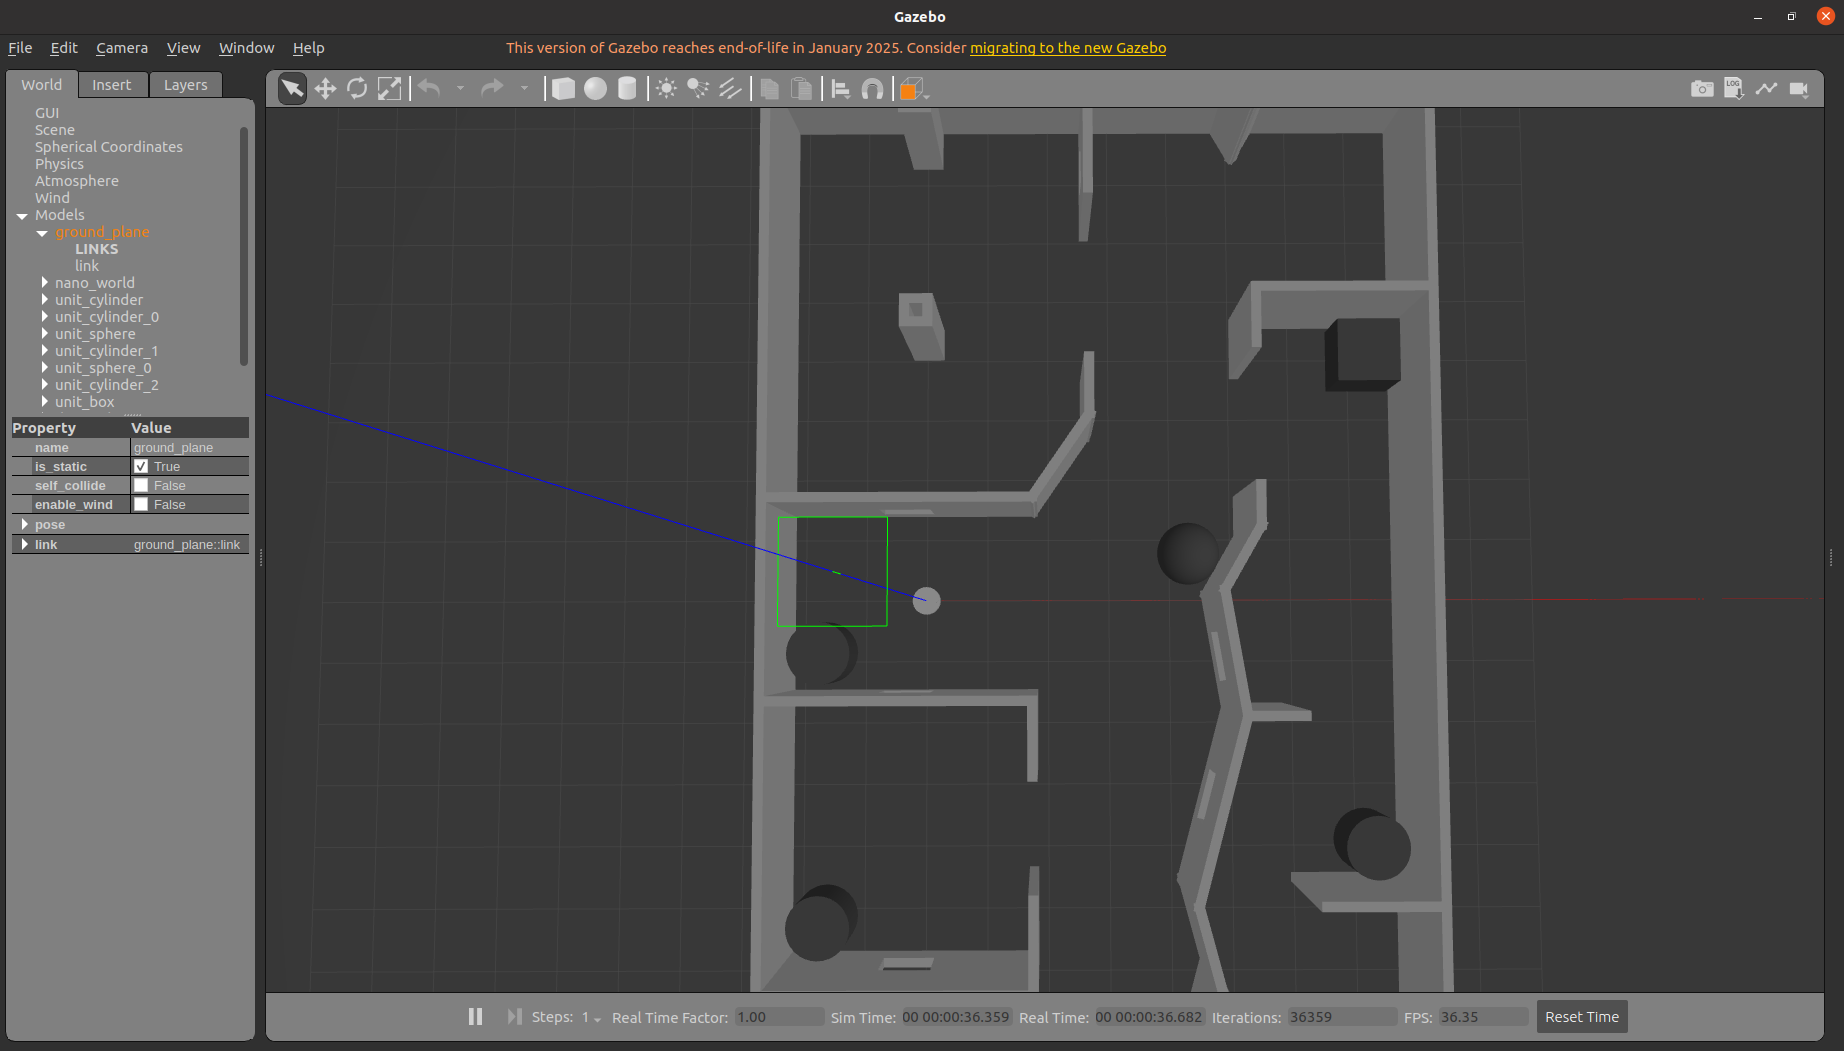The width and height of the screenshot is (1844, 1051).
Task: Select Spherical Coordinates in world tree
Action: click(109, 147)
